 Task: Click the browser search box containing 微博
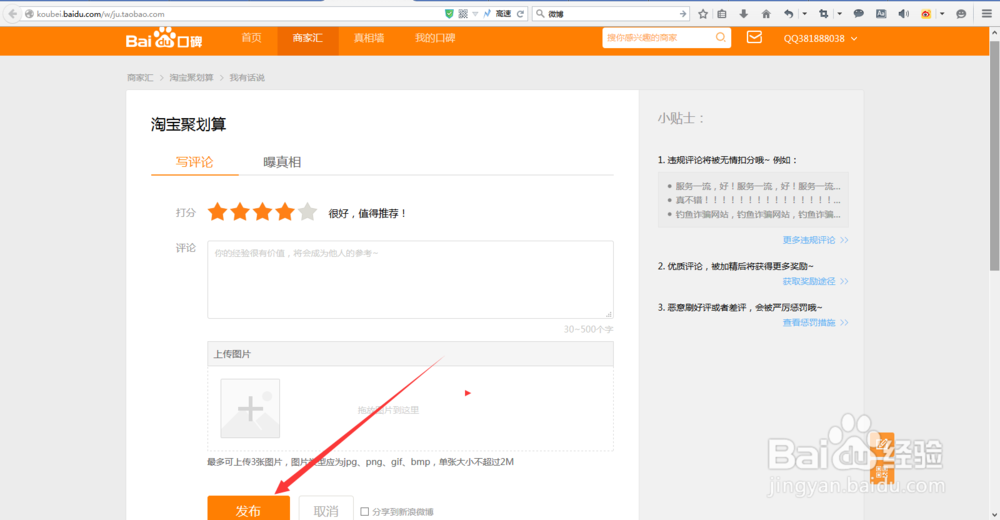click(612, 13)
